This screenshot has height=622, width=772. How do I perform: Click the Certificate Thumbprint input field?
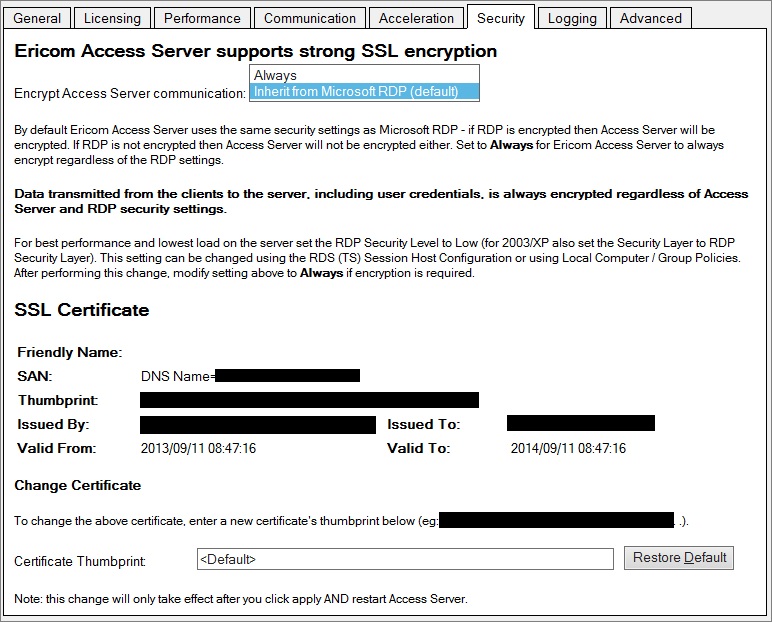coord(405,559)
